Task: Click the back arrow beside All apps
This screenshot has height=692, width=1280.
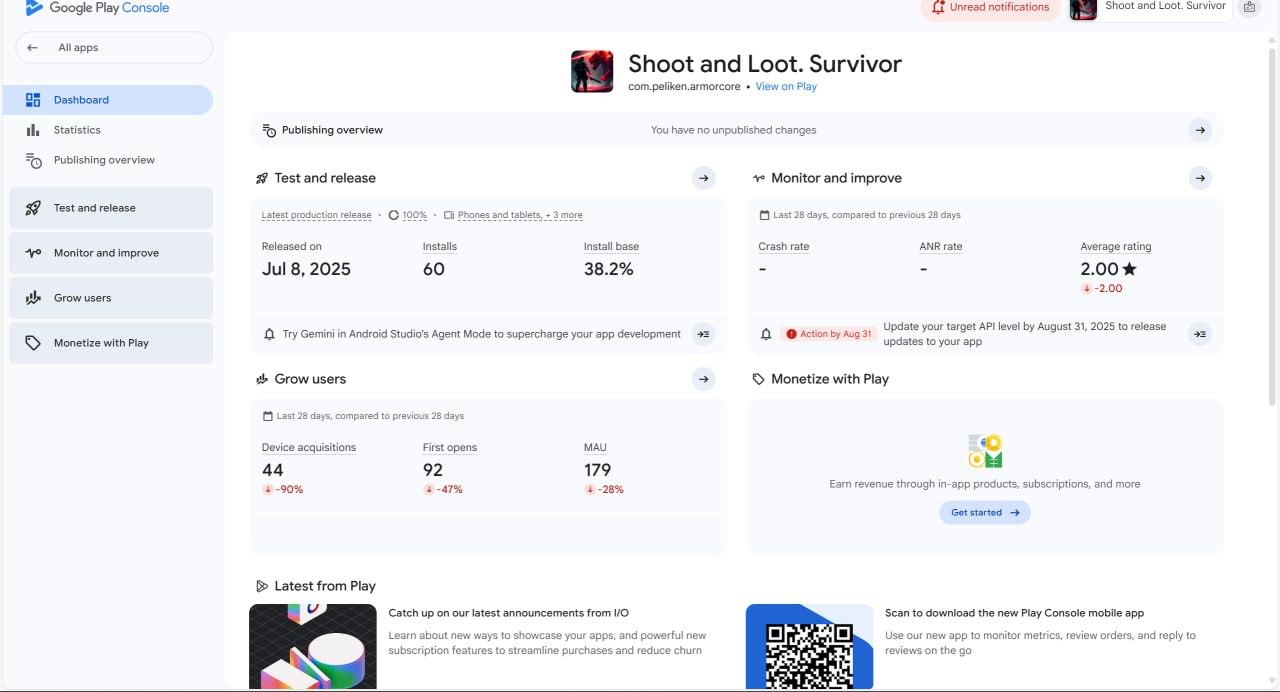Action: (32, 47)
